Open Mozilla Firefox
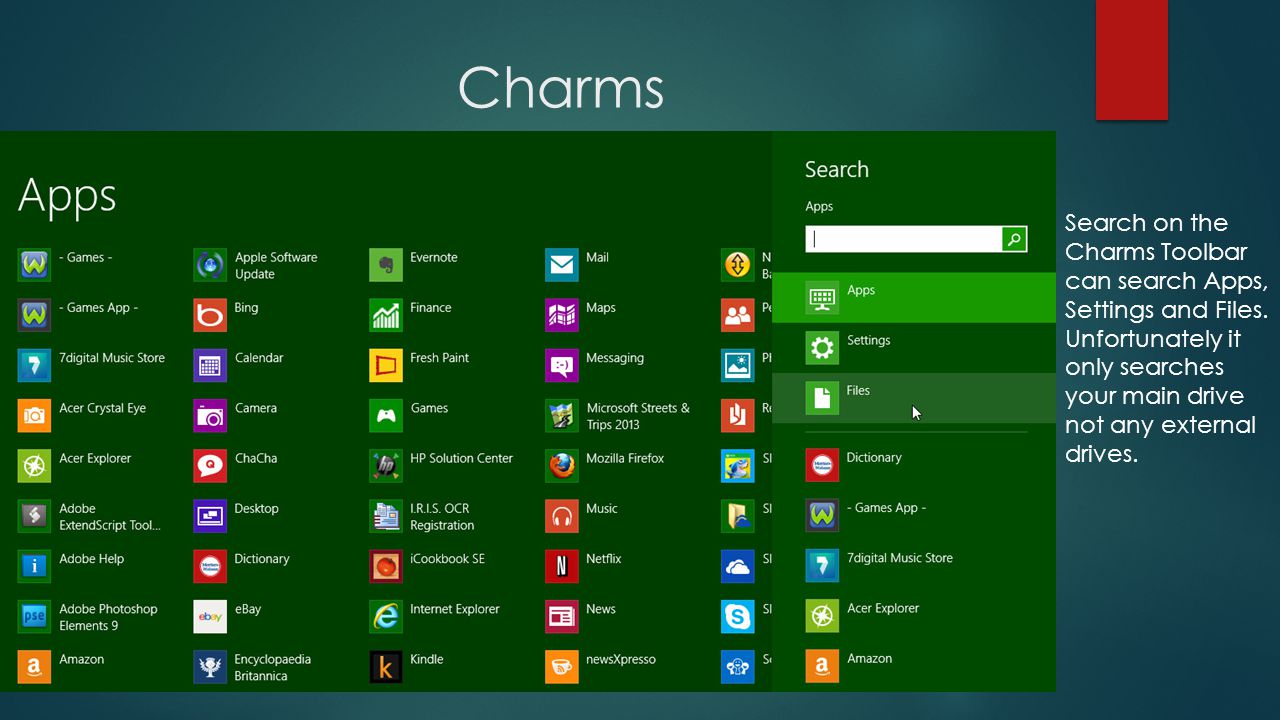1280x720 pixels. click(606, 466)
